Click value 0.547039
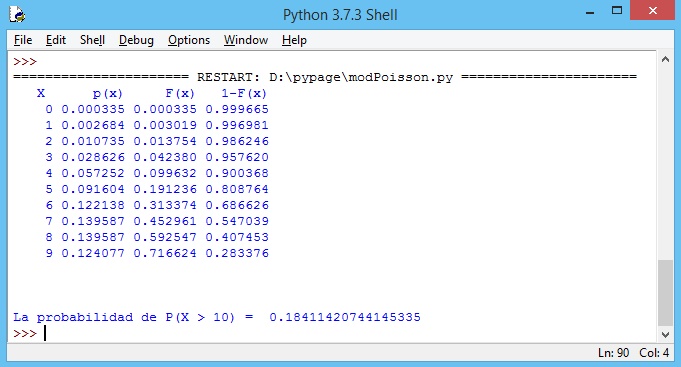 tap(237, 222)
